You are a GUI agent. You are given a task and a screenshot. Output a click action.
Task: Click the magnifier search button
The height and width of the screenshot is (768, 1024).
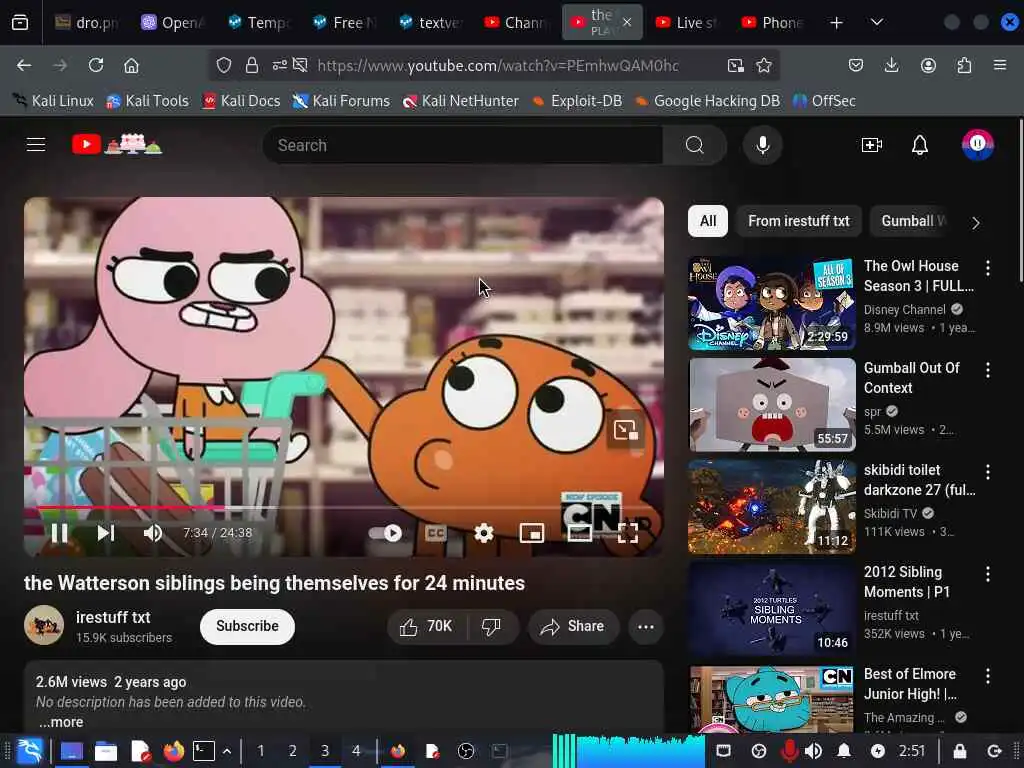(695, 145)
